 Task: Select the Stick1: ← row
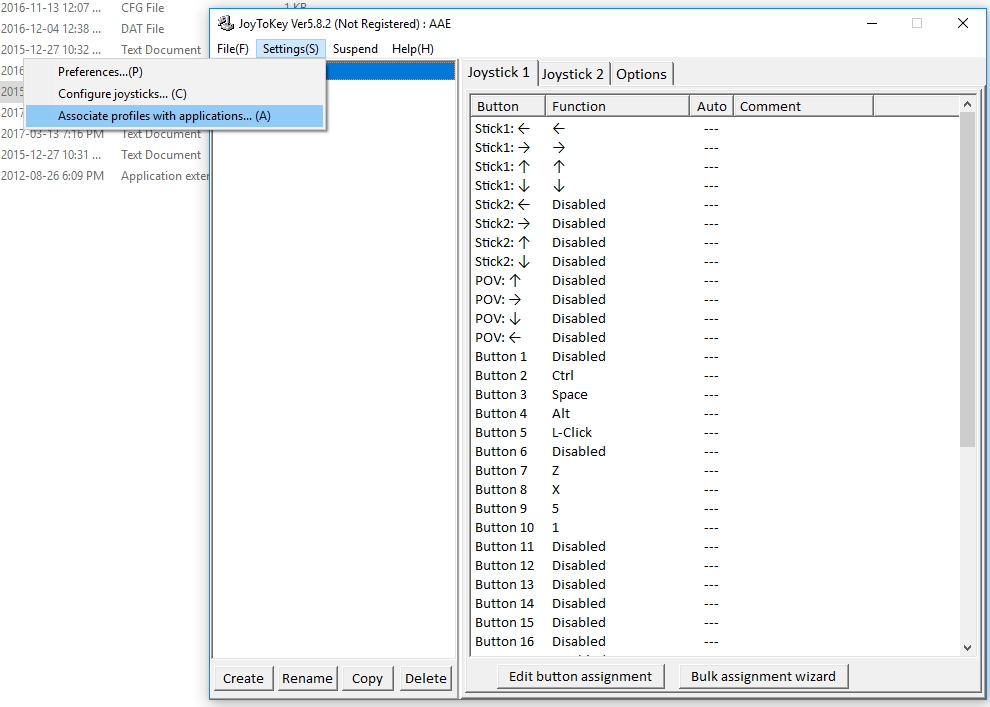click(715, 129)
